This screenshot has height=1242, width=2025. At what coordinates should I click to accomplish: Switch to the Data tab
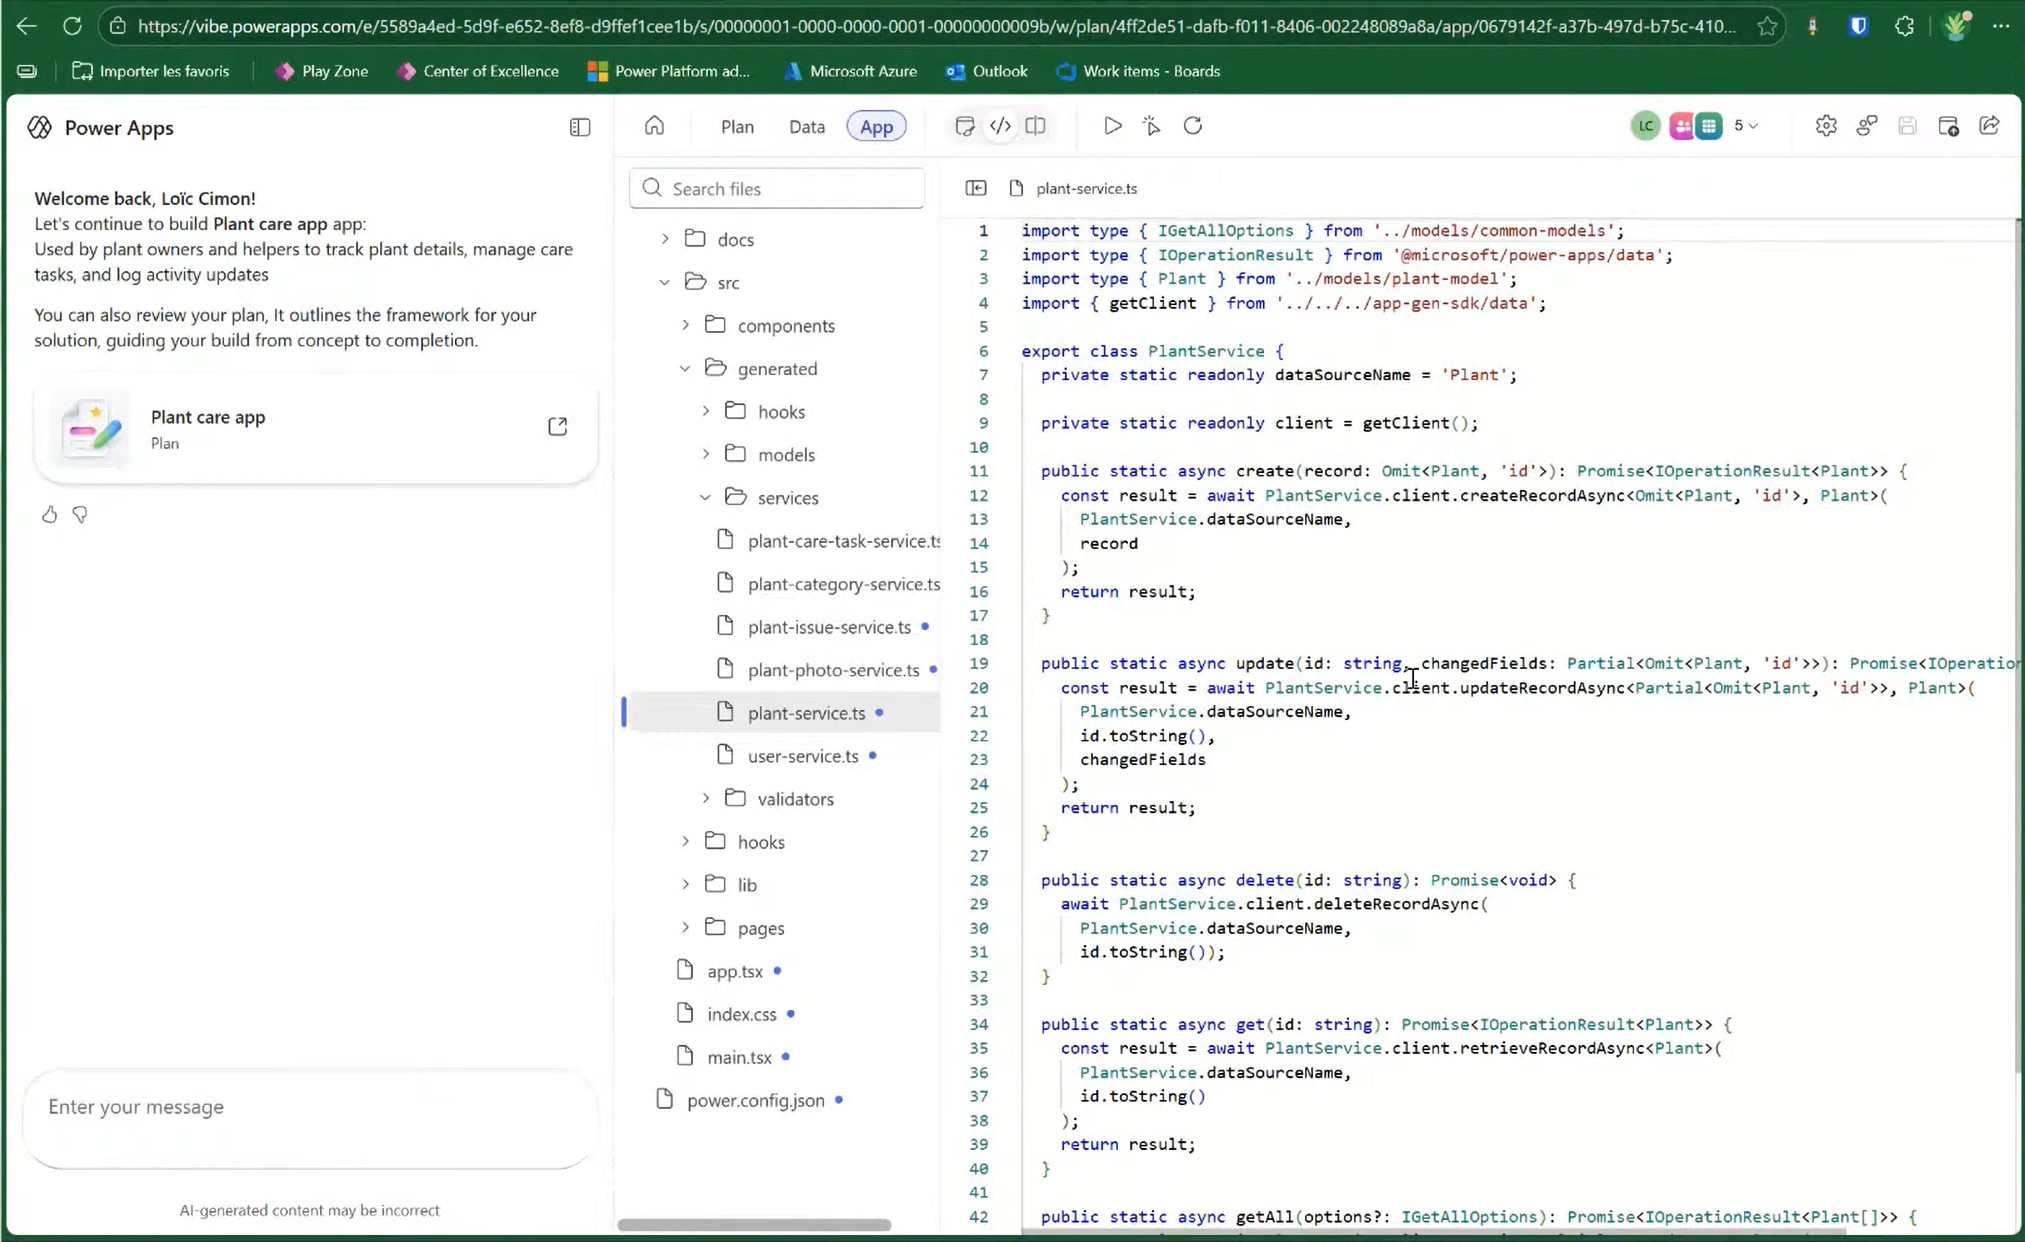click(806, 127)
